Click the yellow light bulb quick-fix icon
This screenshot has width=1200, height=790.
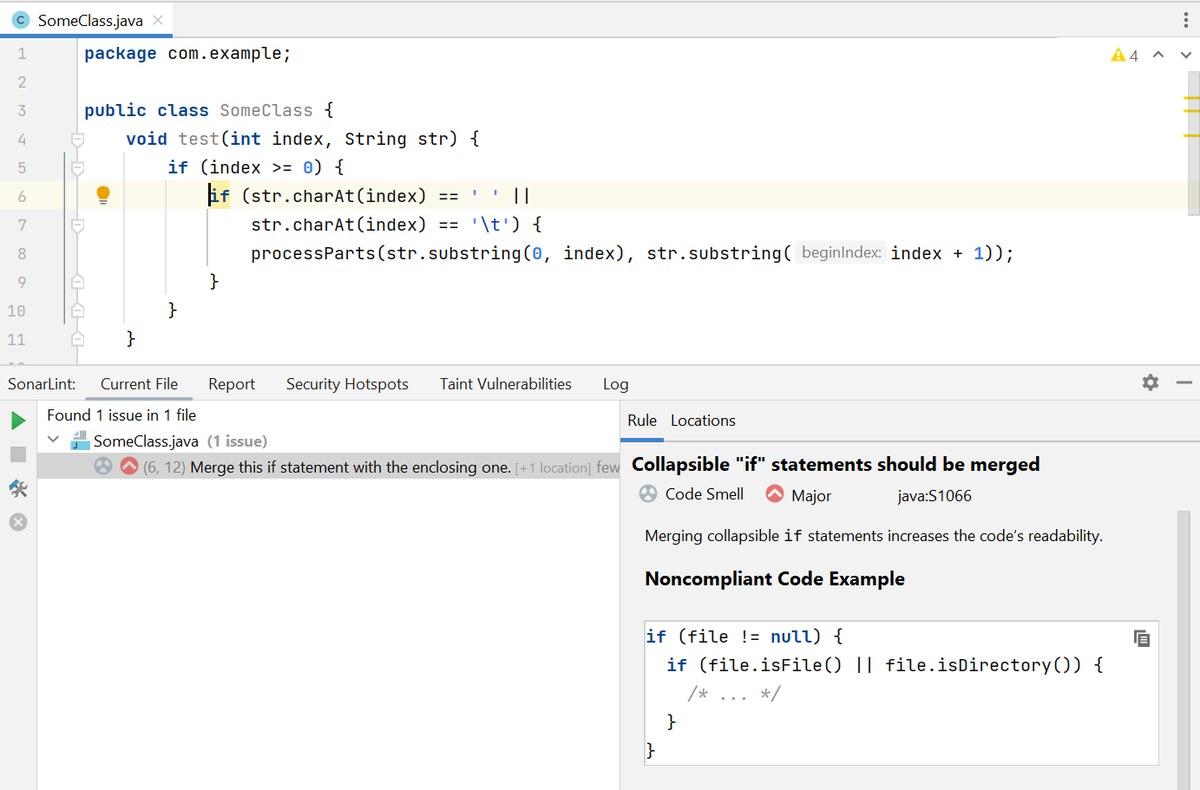point(102,195)
